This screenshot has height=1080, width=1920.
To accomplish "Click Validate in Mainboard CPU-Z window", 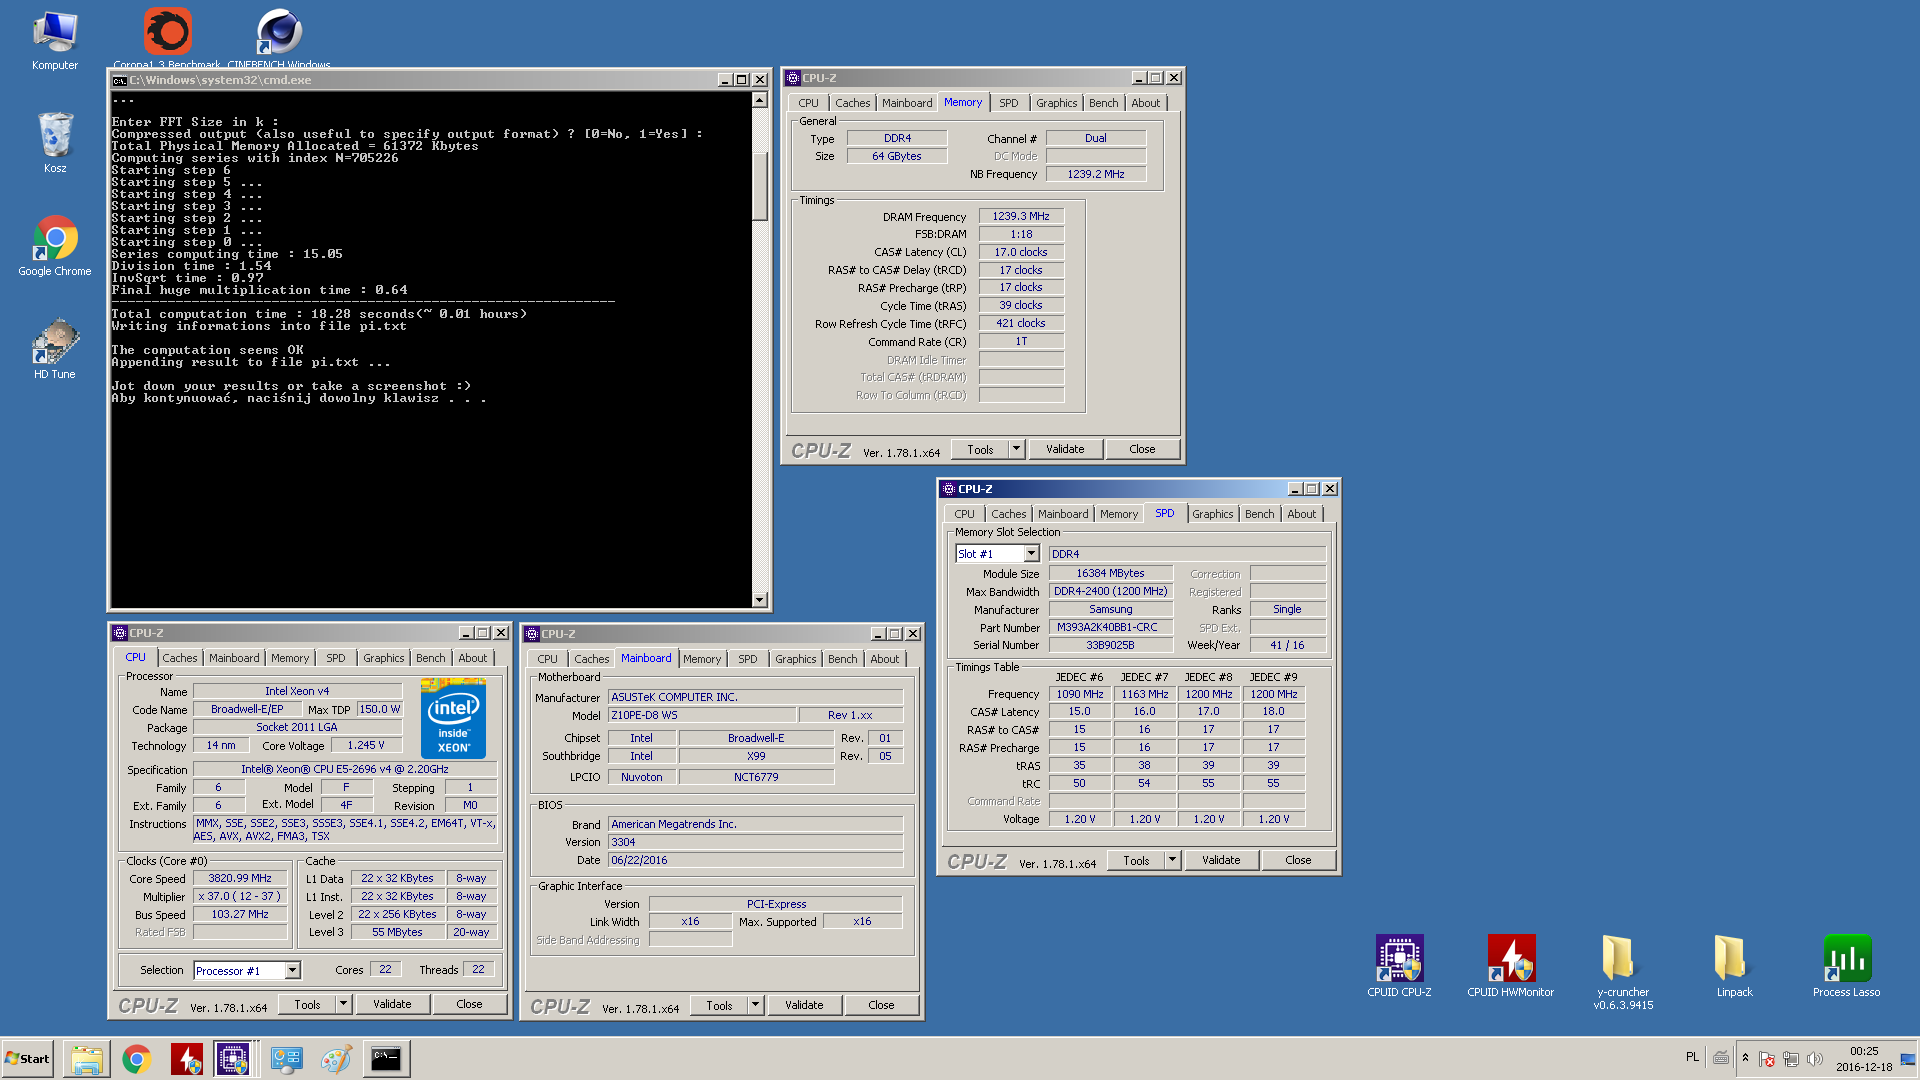I will 804,1005.
